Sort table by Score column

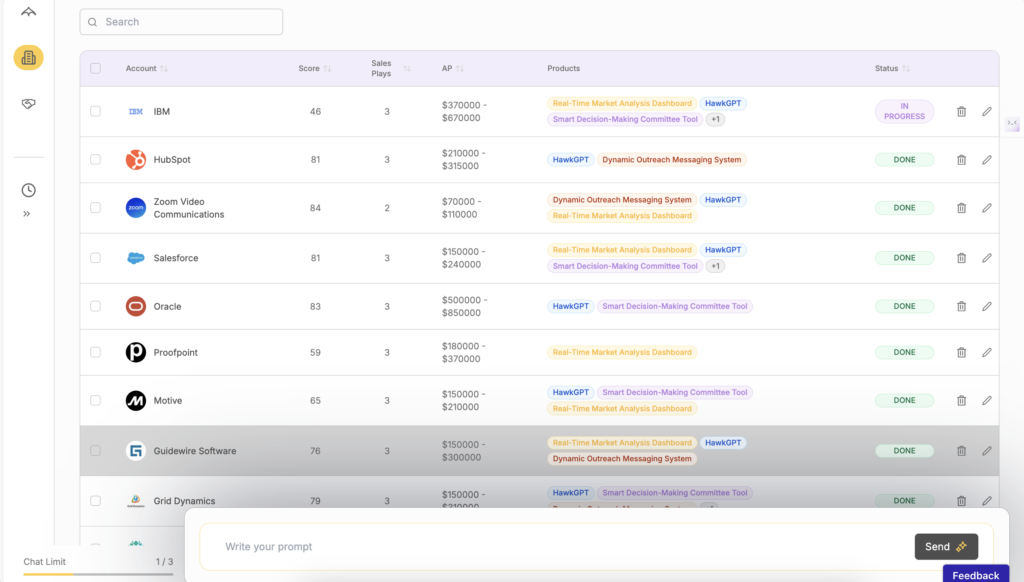point(327,69)
